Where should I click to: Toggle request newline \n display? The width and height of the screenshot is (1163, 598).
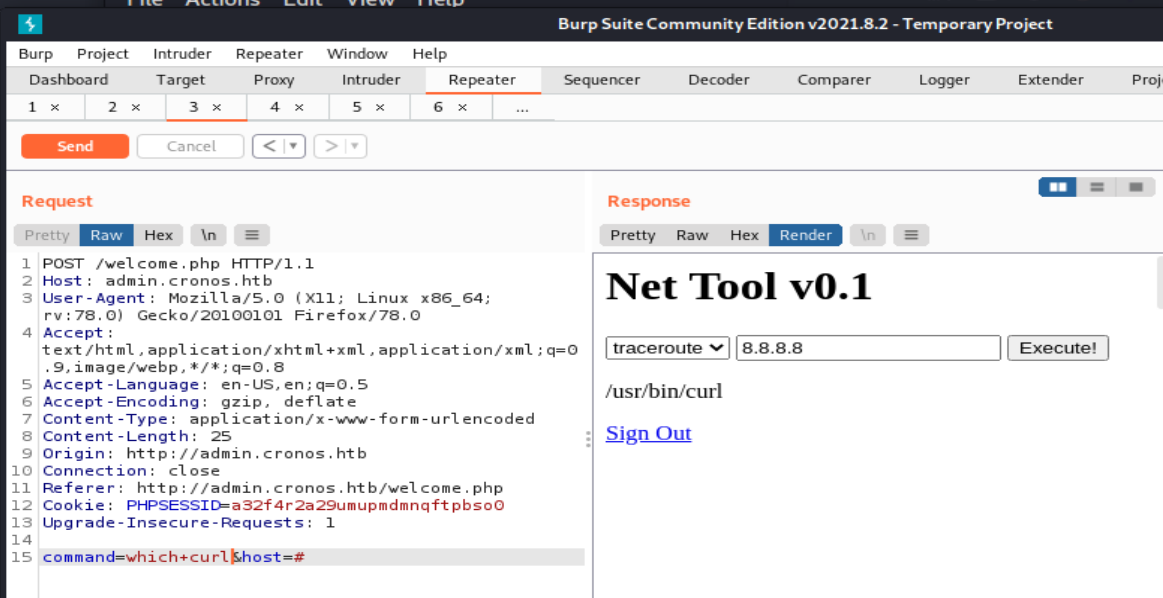[208, 235]
